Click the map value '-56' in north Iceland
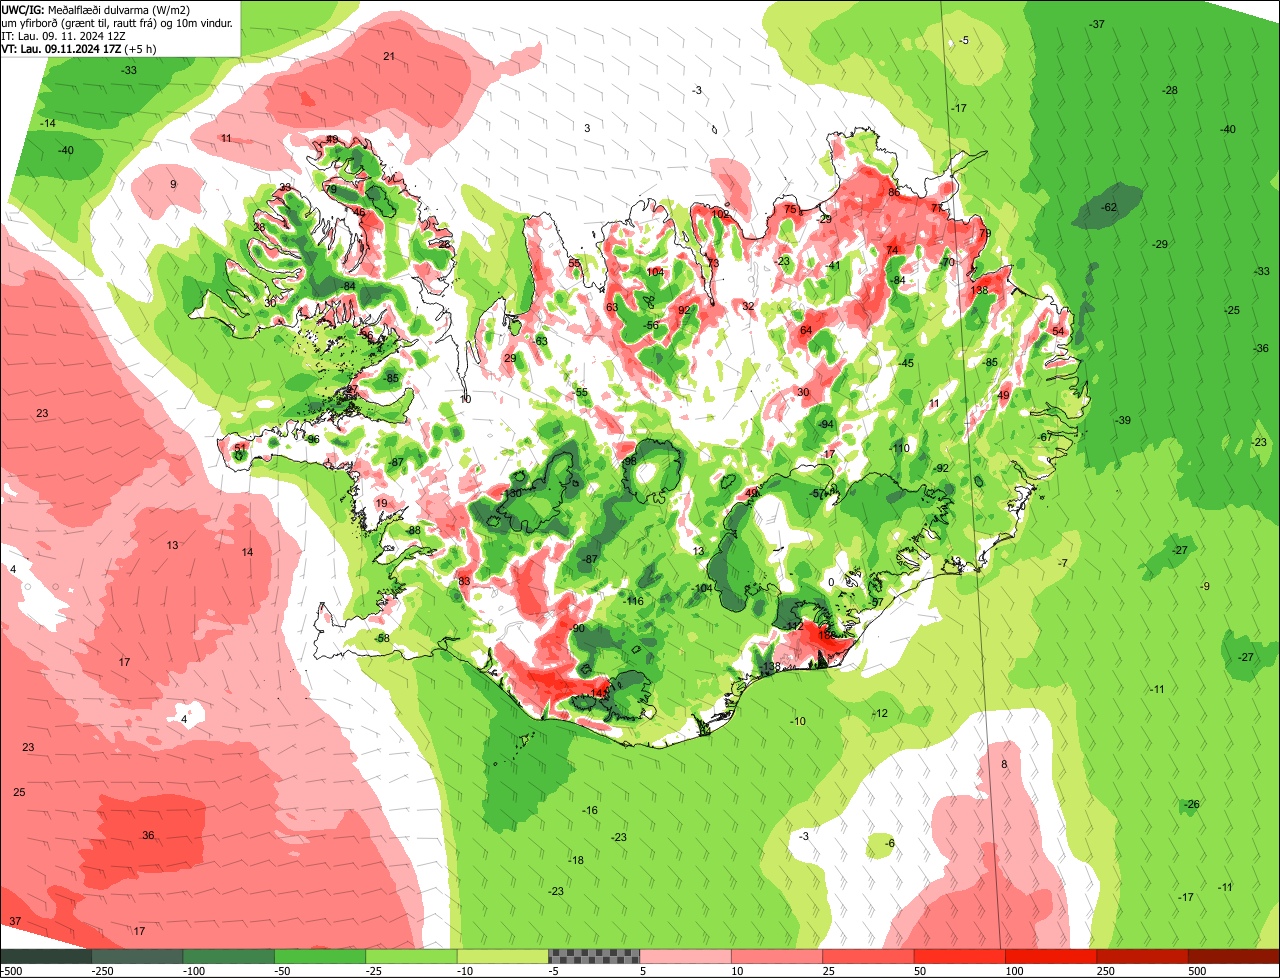1280x978 pixels. (651, 325)
